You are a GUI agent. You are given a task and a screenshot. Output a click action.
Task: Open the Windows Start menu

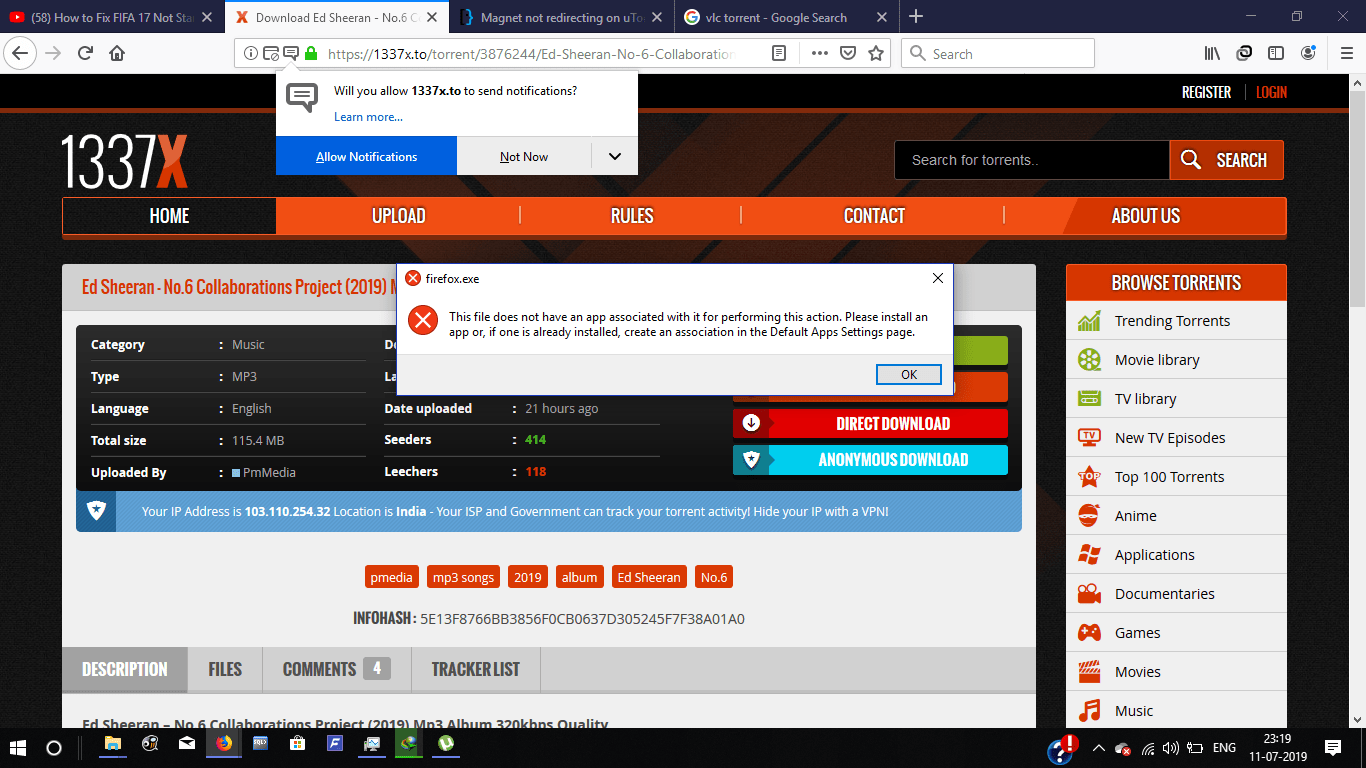point(18,747)
